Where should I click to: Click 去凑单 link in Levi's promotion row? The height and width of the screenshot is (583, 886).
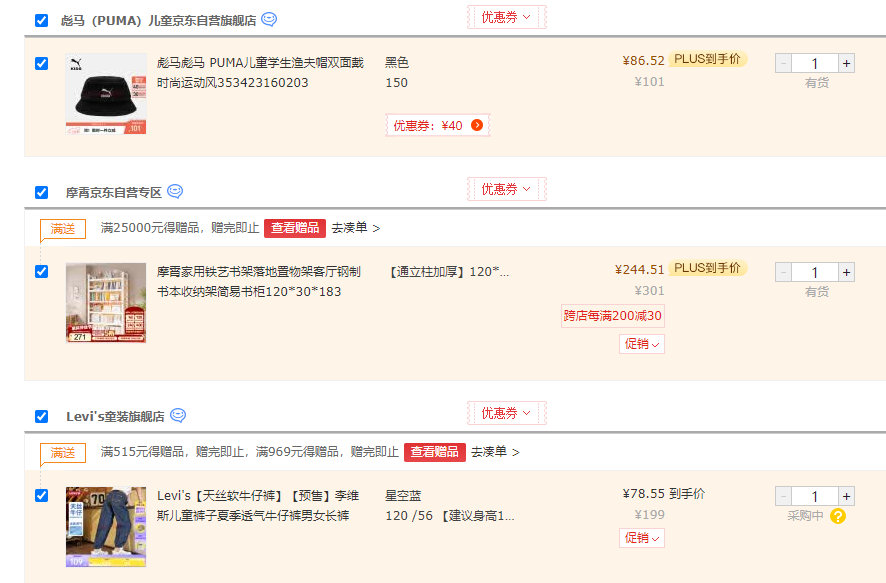tap(496, 452)
